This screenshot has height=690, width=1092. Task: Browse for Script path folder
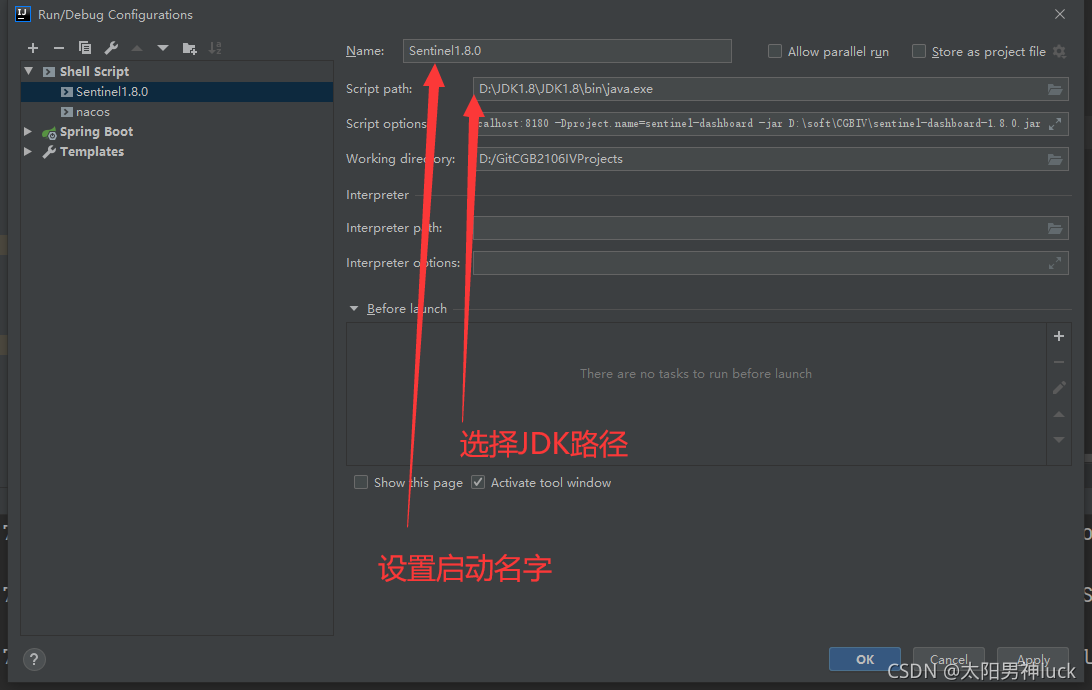click(x=1054, y=89)
